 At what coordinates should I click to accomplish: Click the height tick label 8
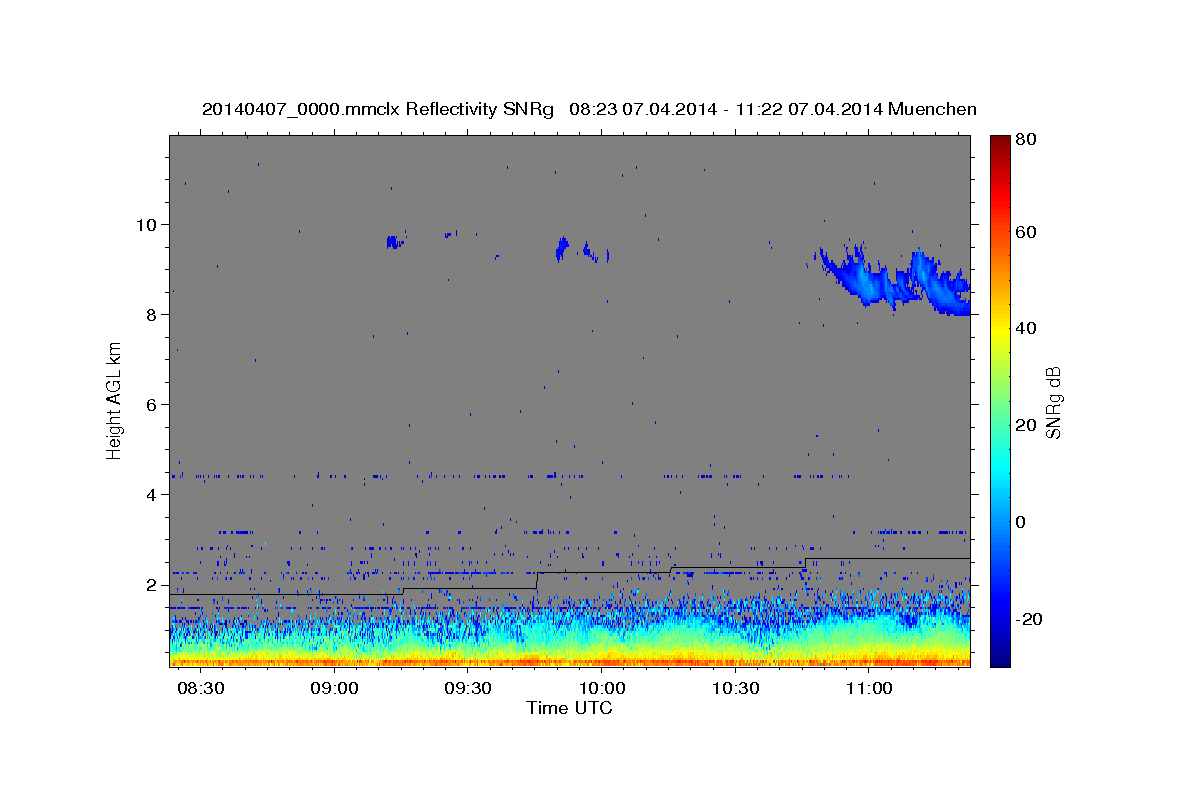154,314
